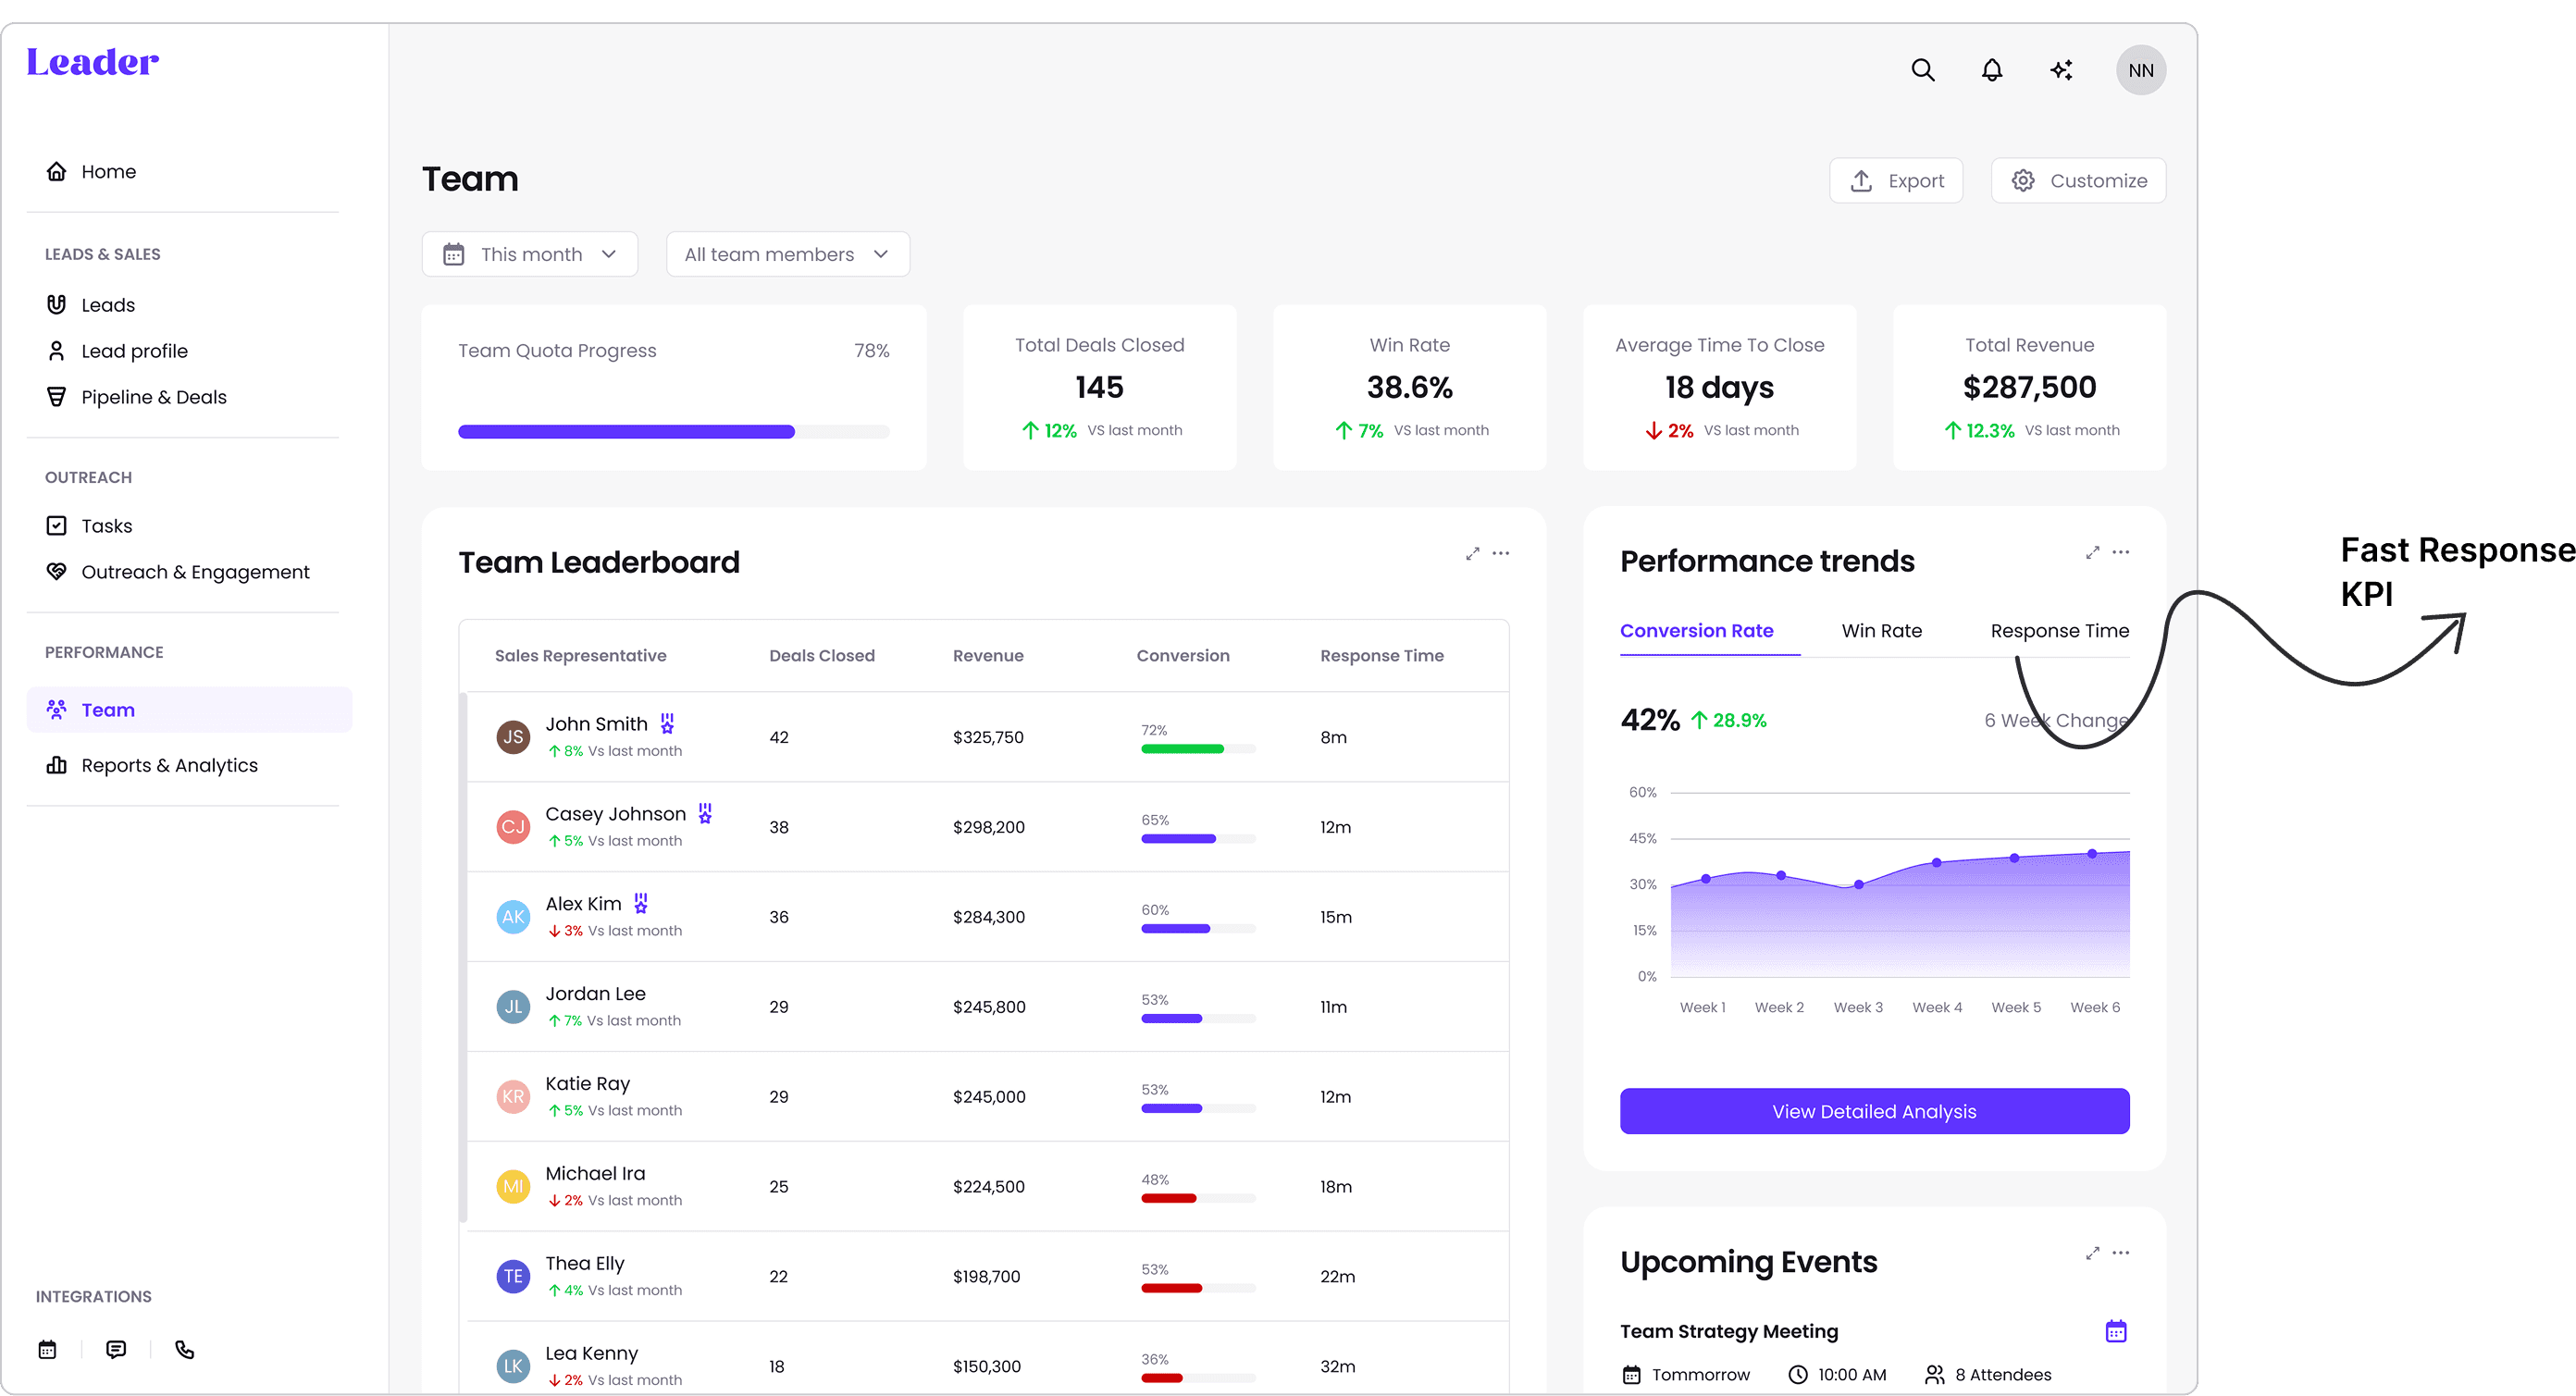The height and width of the screenshot is (1396, 2576).
Task: Click the search magnifier icon
Action: coord(1922,70)
